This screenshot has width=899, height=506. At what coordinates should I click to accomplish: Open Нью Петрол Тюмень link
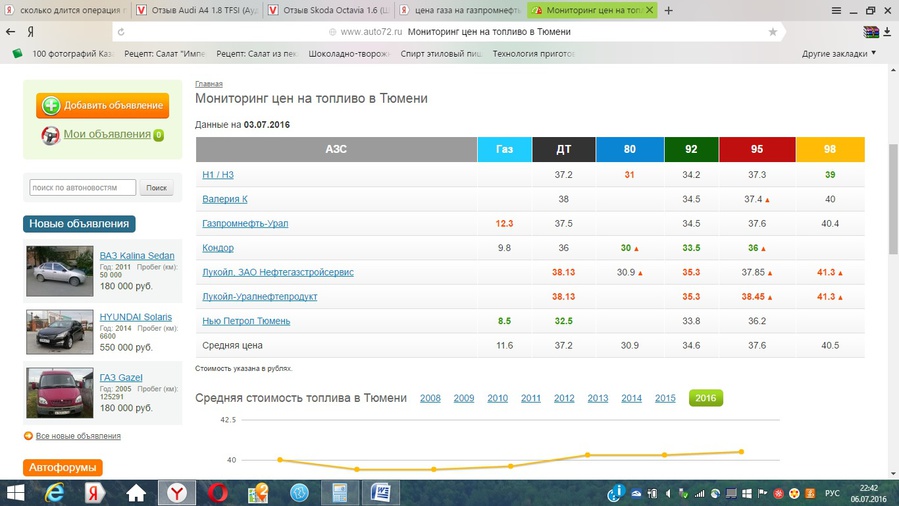246,321
